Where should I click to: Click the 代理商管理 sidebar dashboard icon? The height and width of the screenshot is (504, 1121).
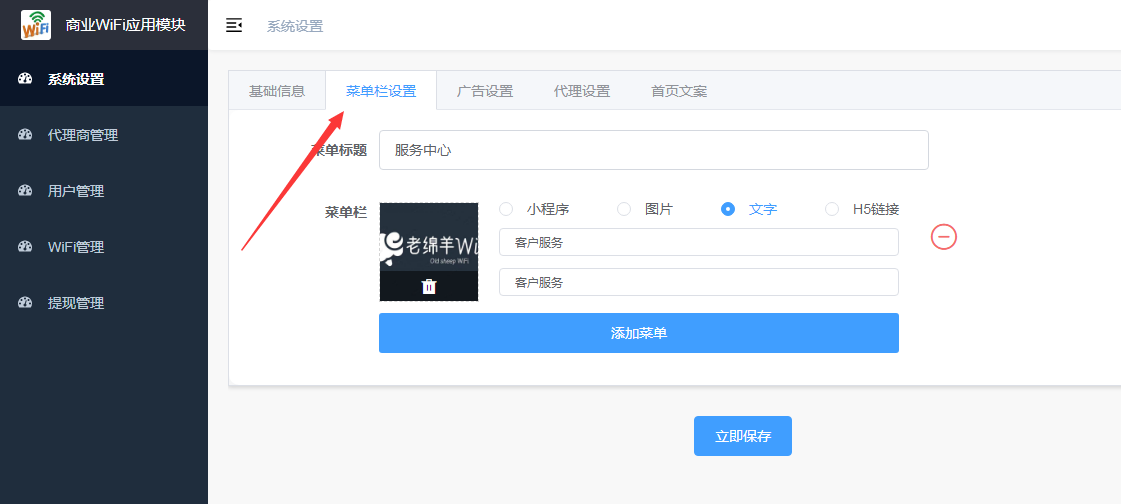[x=26, y=134]
